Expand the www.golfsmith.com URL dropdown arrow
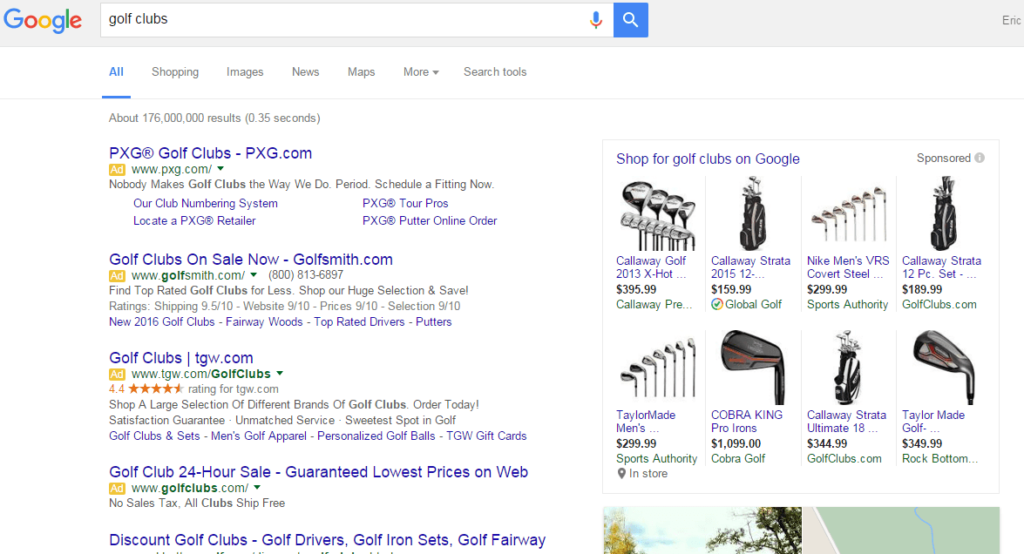This screenshot has height=554, width=1024. (253, 275)
